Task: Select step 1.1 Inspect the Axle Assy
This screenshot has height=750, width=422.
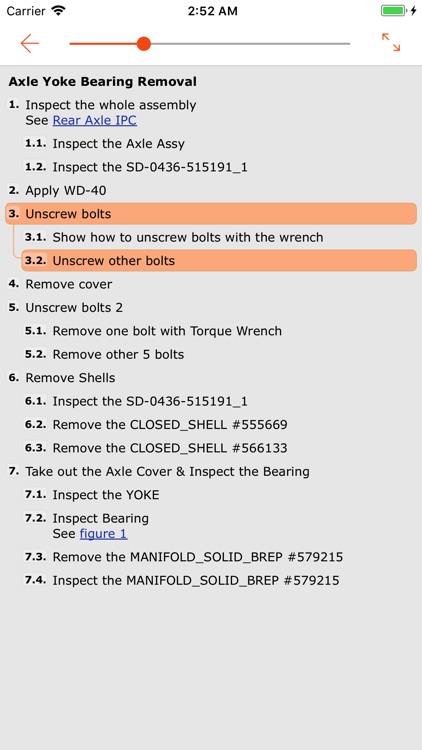Action: [x=219, y=143]
